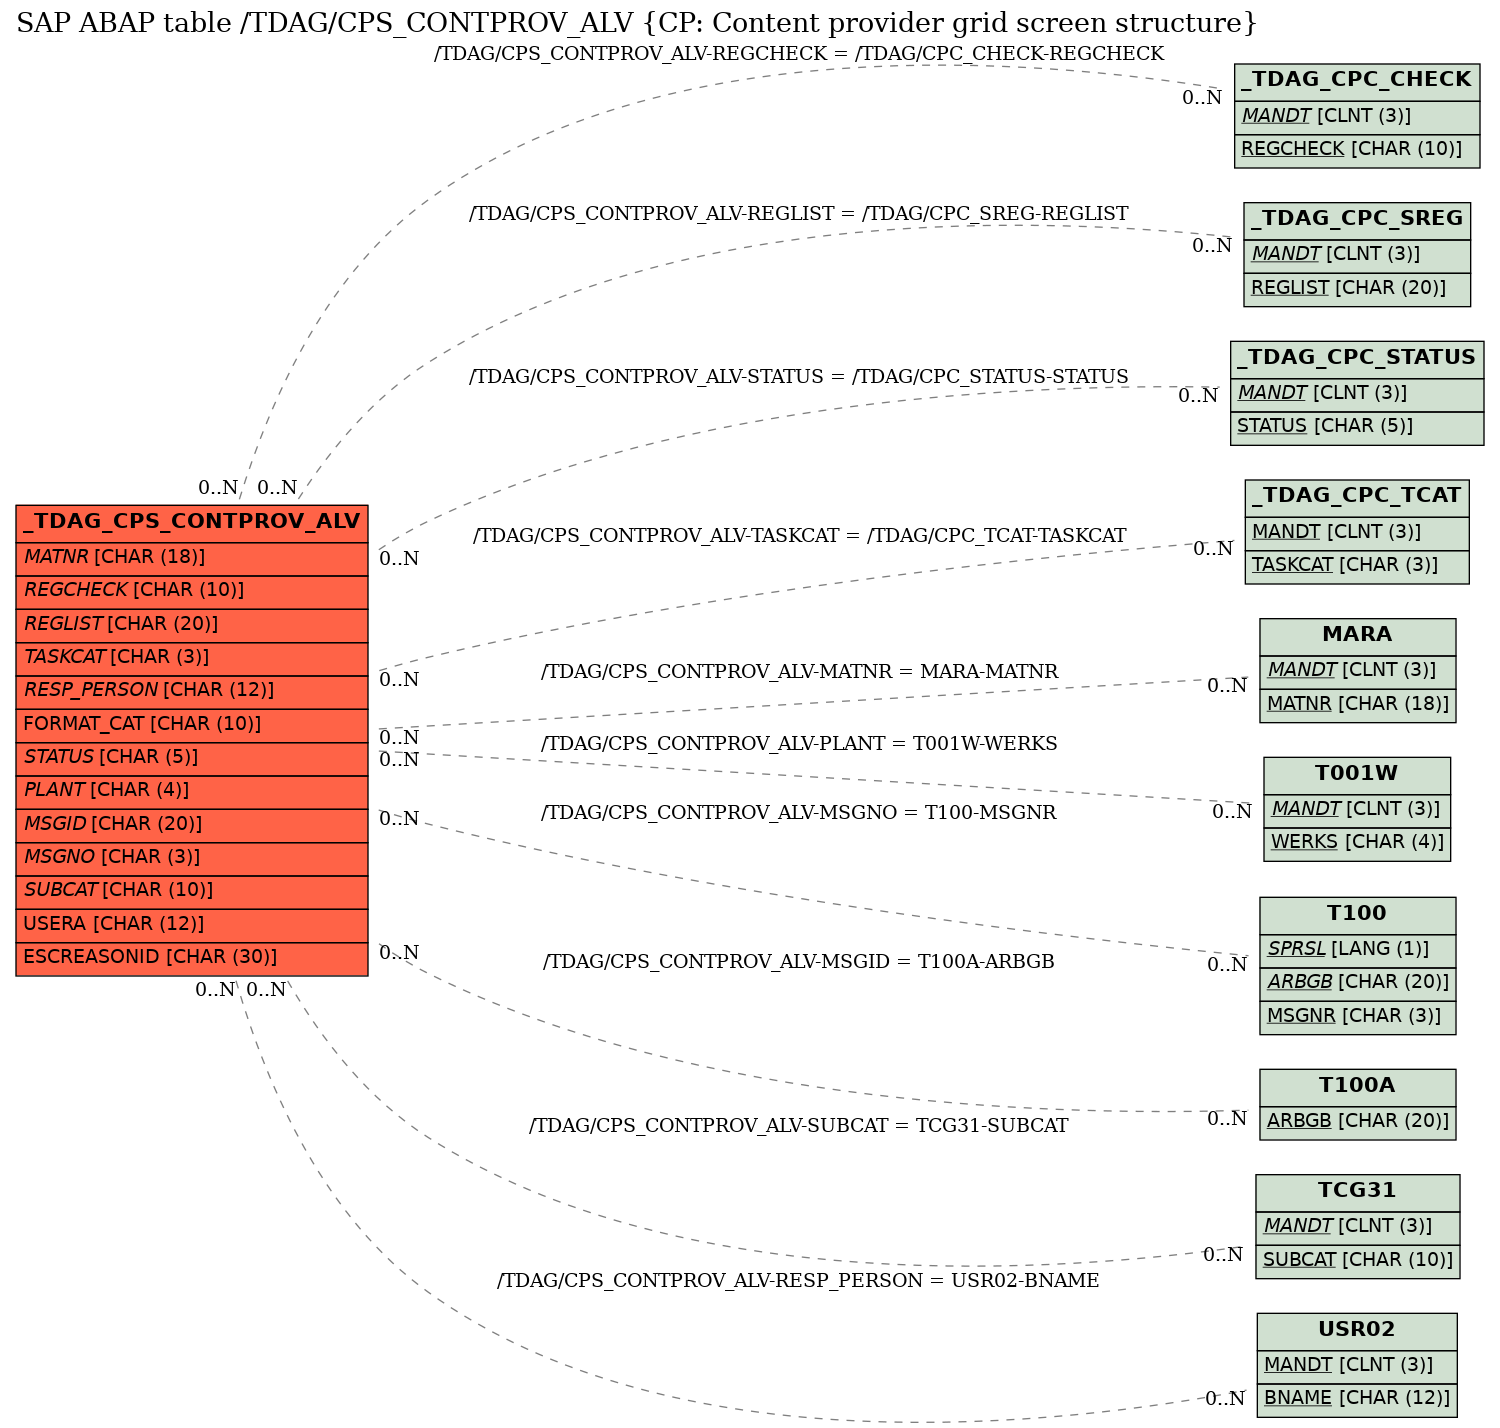Screen dimensions: 1500x1428
Task: Click MANDT field in TCG31 table
Action: [1357, 1227]
